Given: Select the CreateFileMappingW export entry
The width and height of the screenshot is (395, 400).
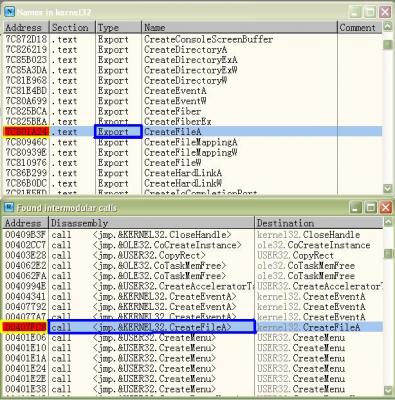Looking at the screenshot, I should click(193, 153).
